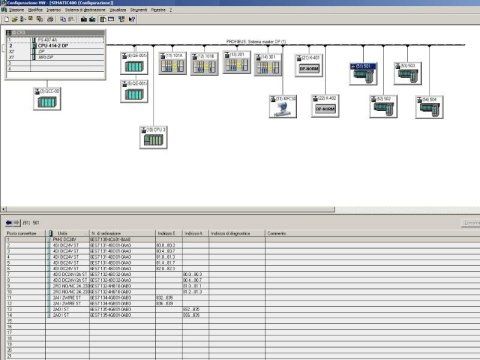The height and width of the screenshot is (360, 480).
Task: Open the Finestra menu
Action: [158, 10]
